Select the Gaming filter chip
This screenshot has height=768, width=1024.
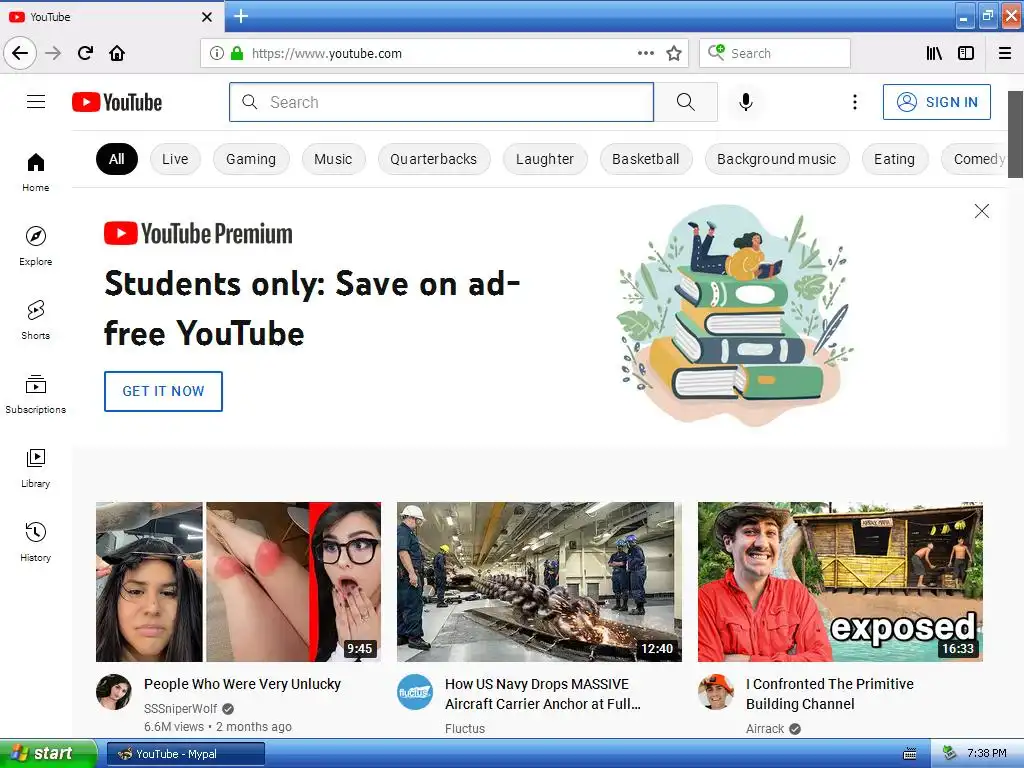[x=251, y=159]
